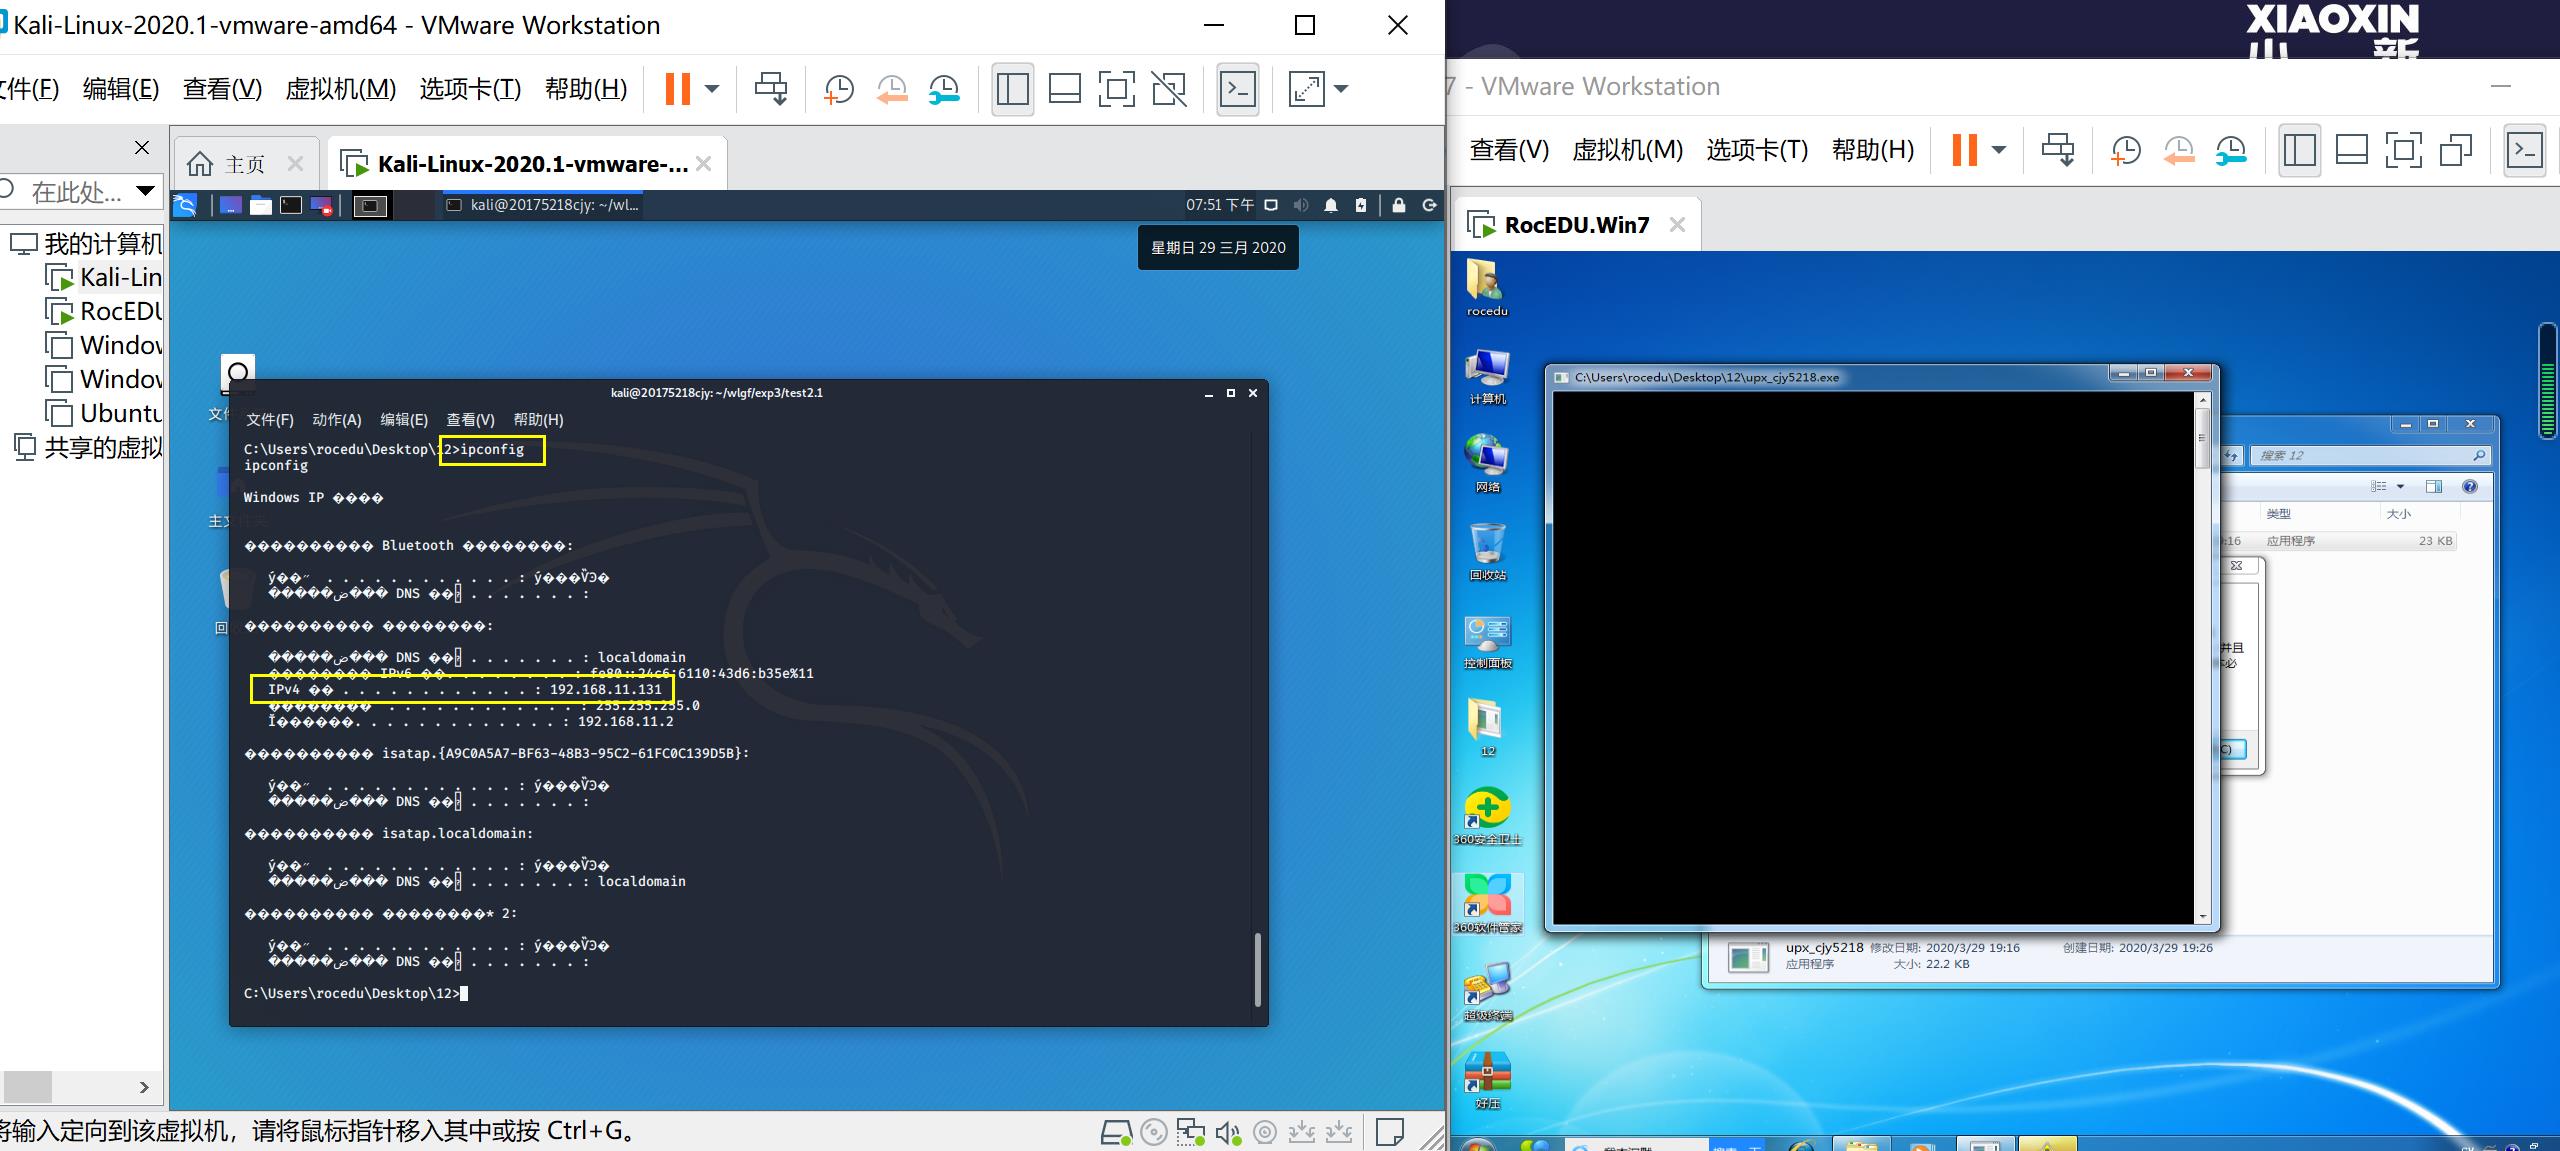This screenshot has width=2560, height=1151.
Task: Select RocEDU VM in library tree
Action: tap(104, 311)
